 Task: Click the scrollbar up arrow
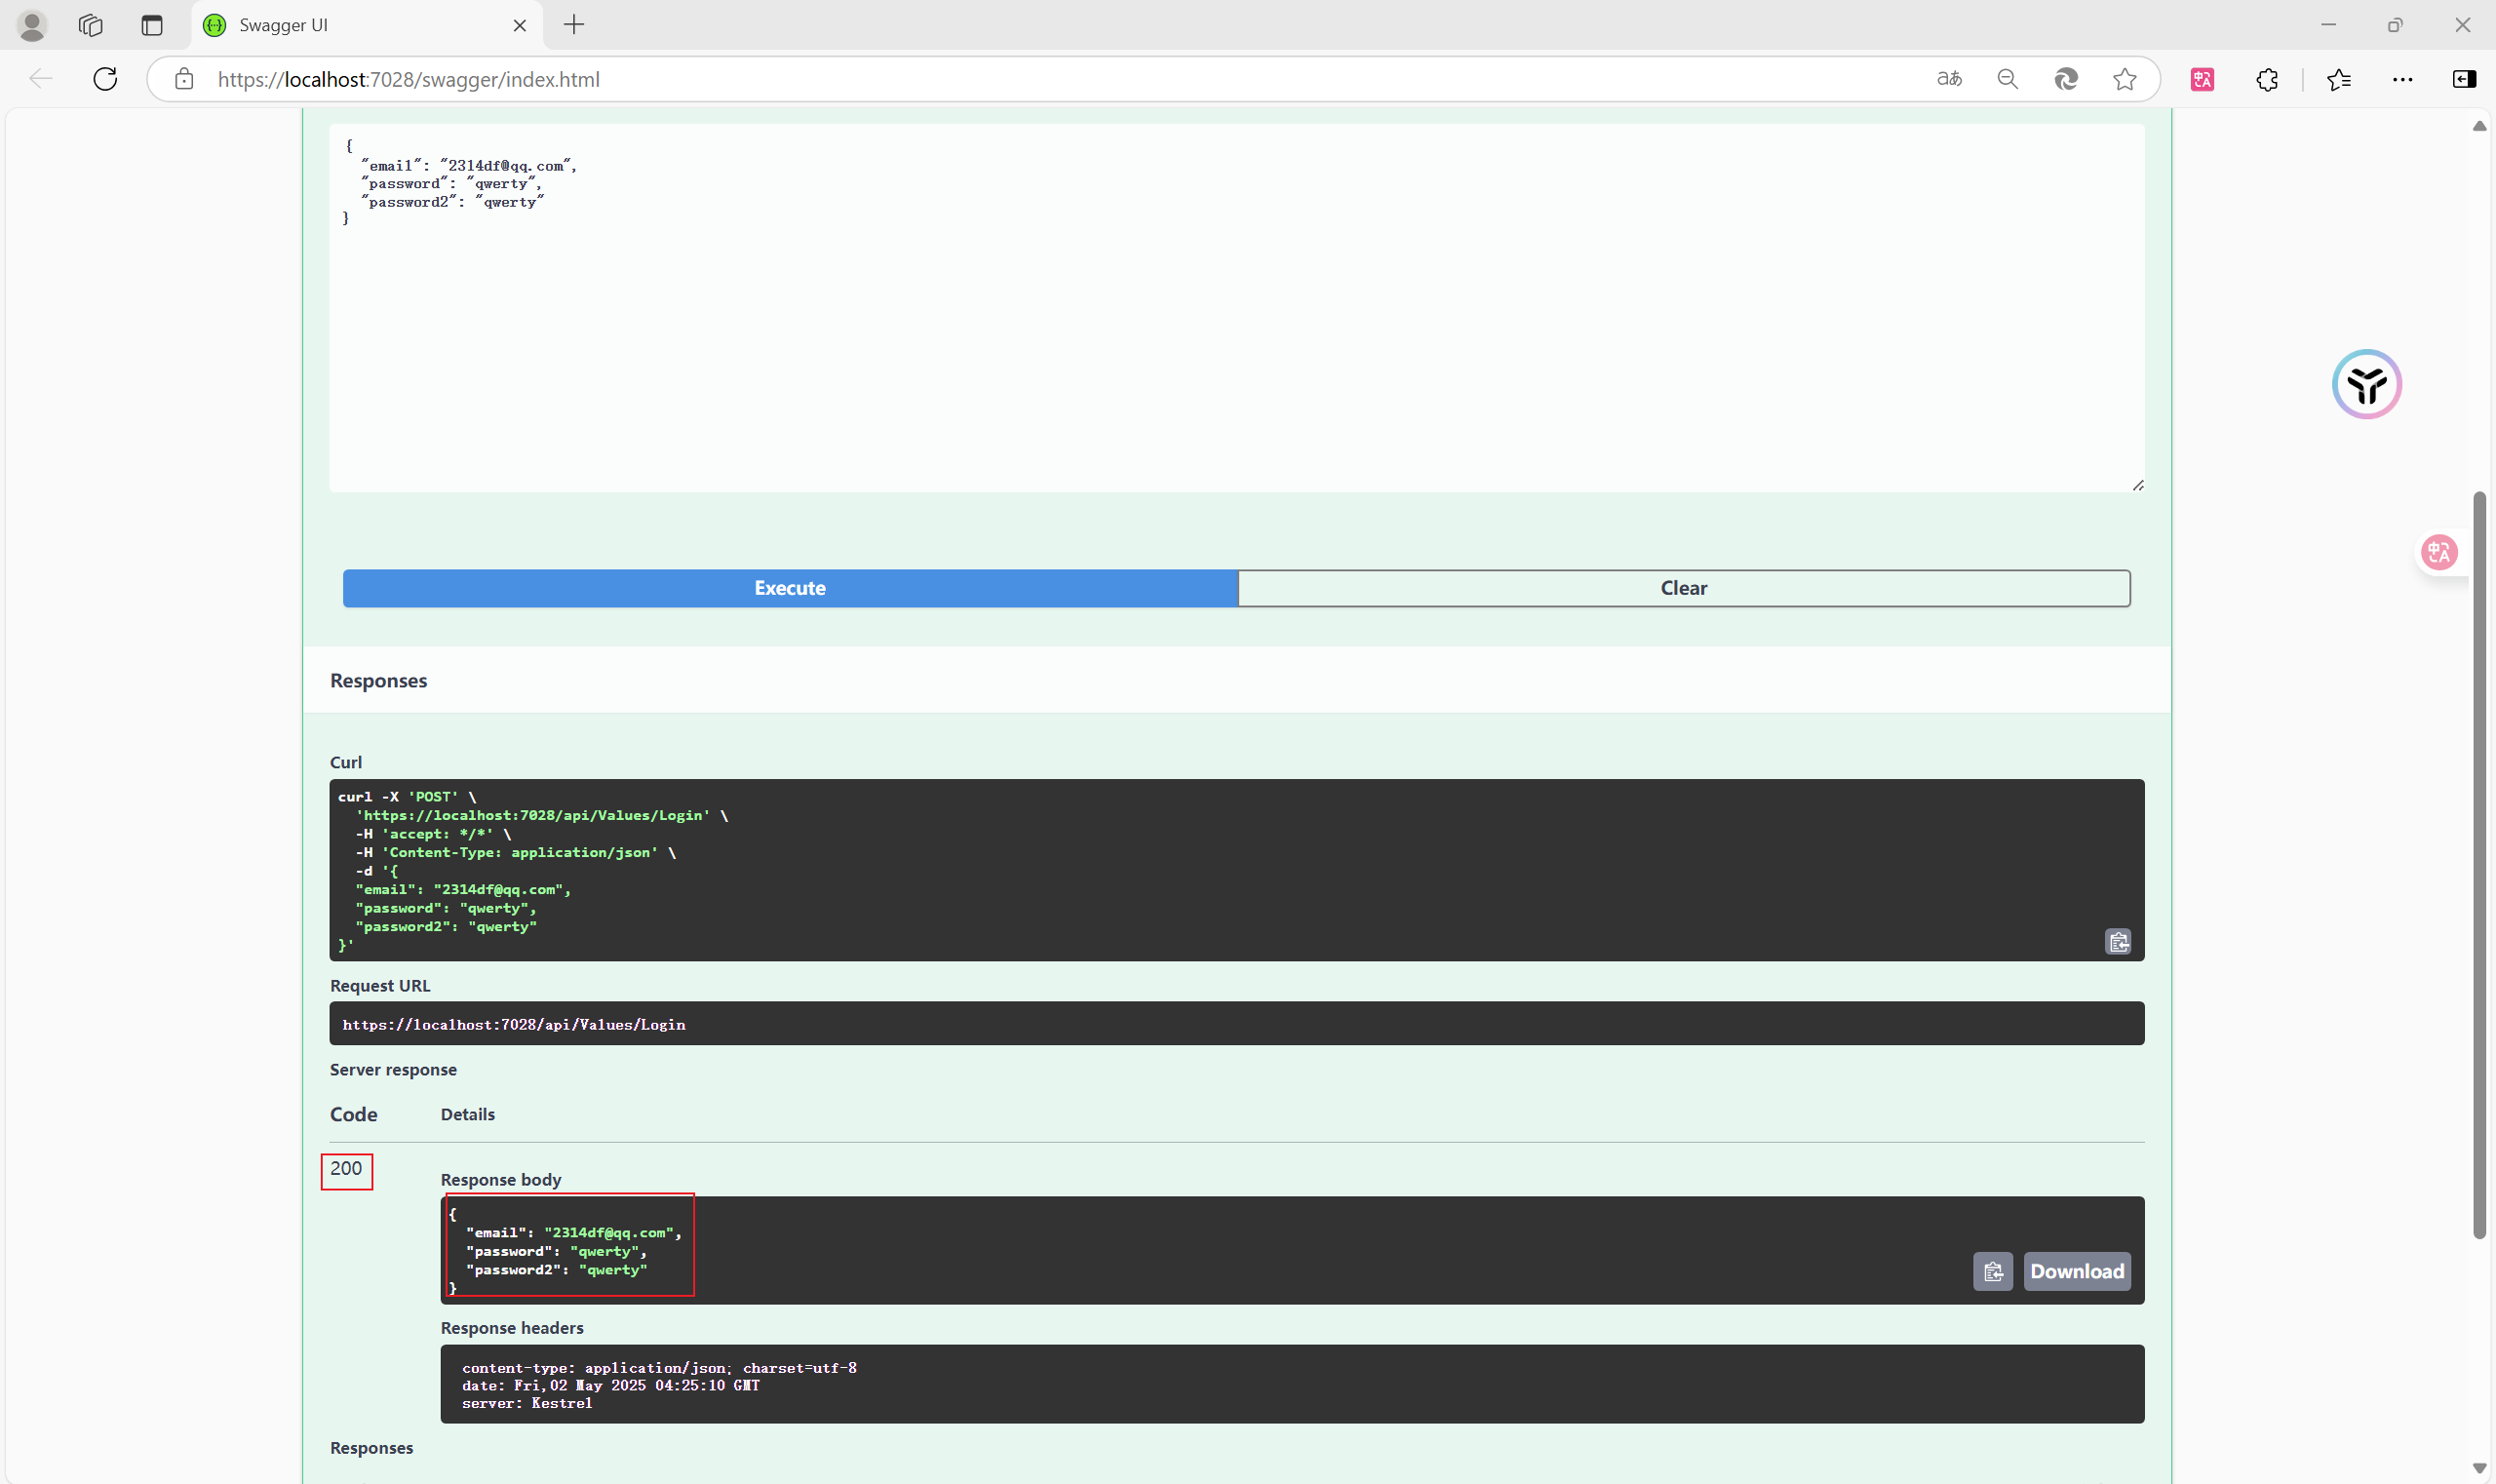pyautogui.click(x=2479, y=126)
